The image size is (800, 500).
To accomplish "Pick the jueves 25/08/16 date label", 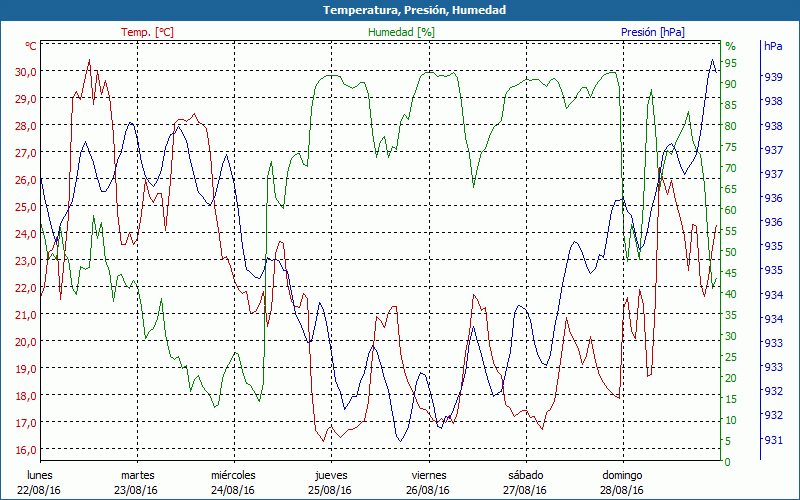I will click(331, 482).
